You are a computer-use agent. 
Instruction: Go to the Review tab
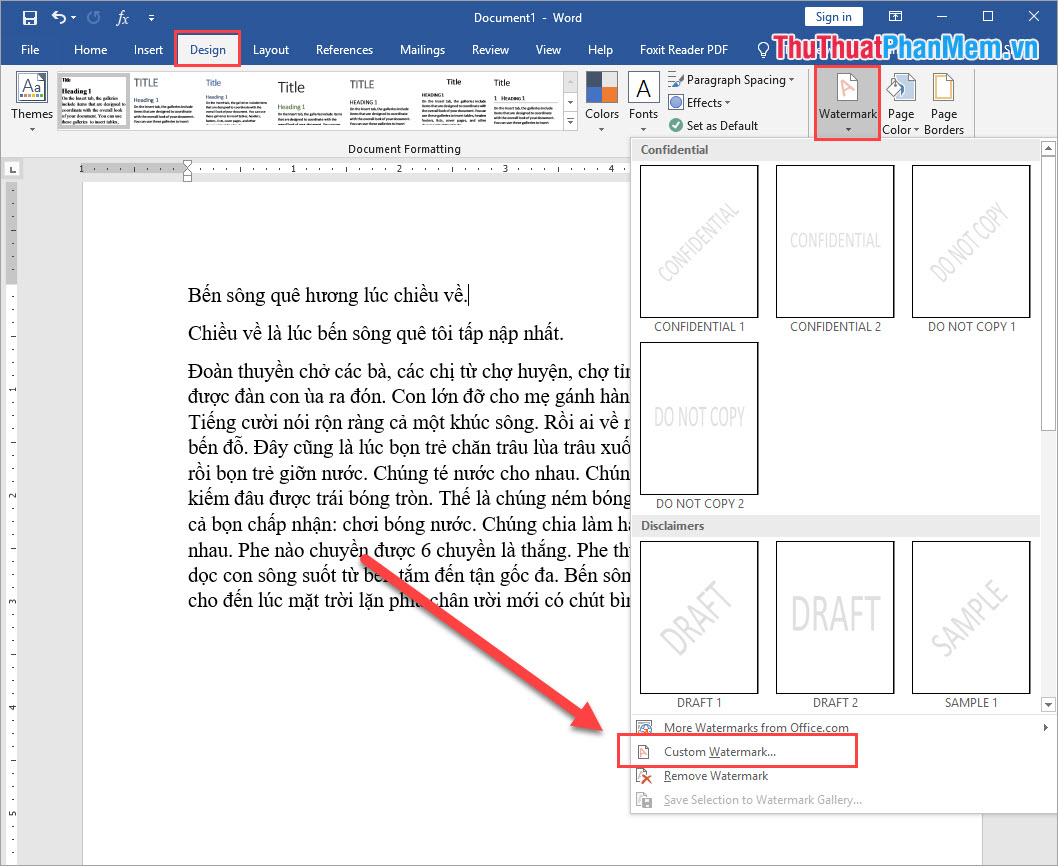tap(491, 49)
